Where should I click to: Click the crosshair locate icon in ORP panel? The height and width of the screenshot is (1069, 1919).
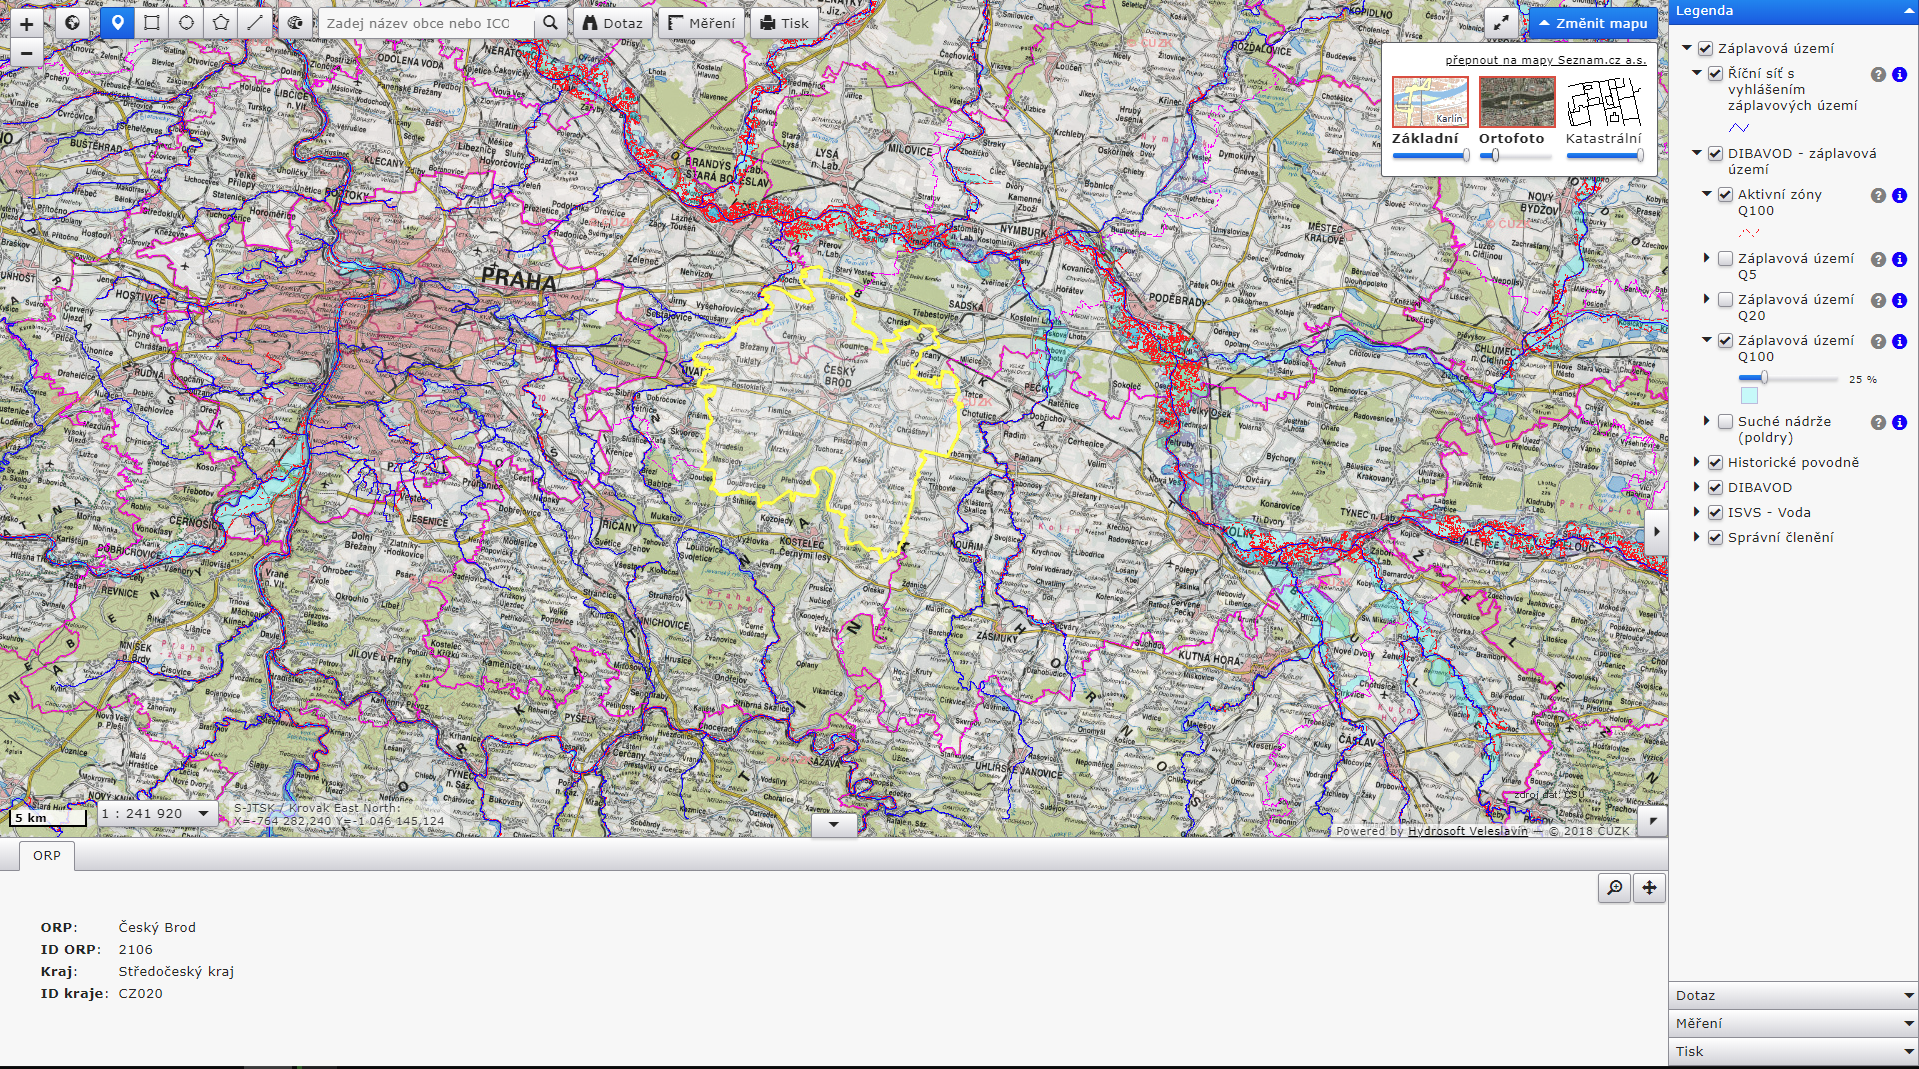[x=1649, y=888]
